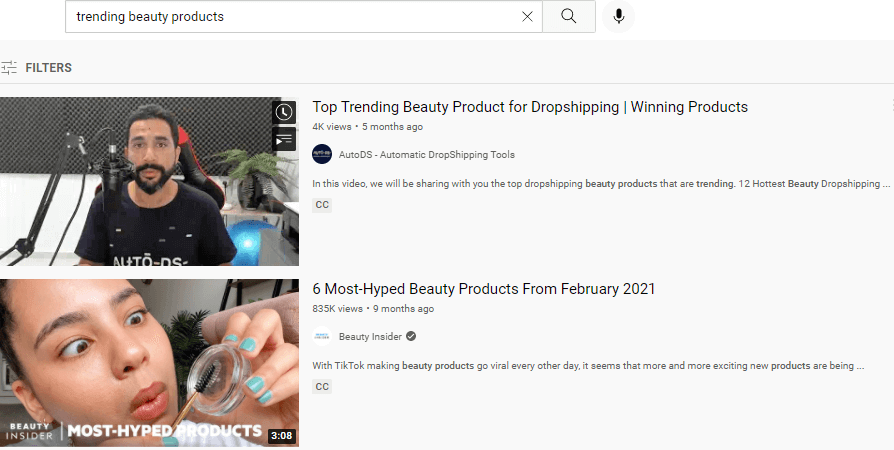Click the 3:08 duration badge
This screenshot has height=450, width=894.
coord(282,436)
